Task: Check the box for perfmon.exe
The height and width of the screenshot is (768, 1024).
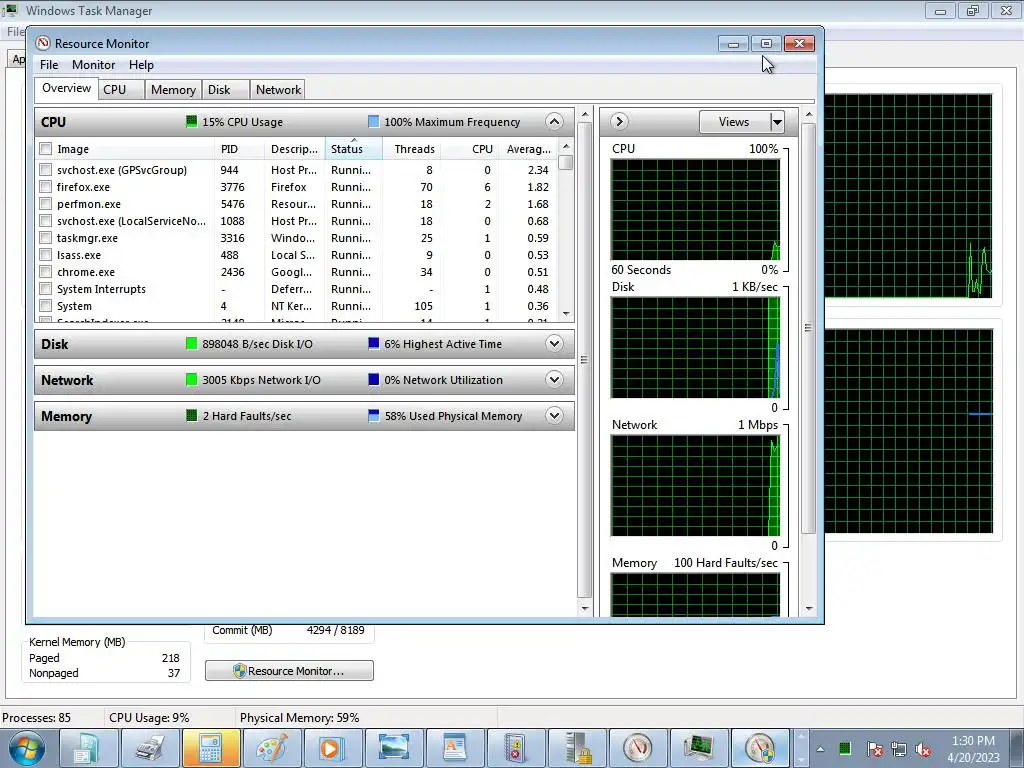Action: click(46, 204)
